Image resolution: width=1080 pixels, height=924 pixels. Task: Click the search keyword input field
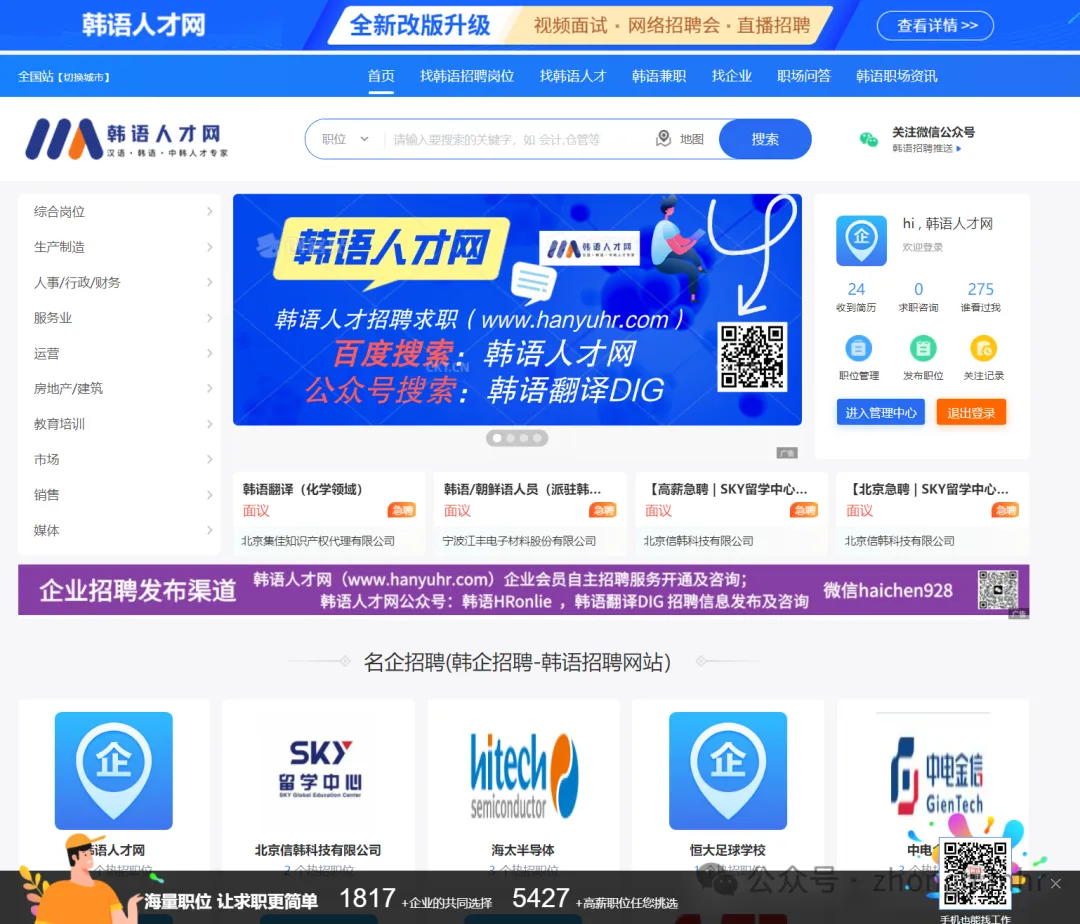(517, 139)
